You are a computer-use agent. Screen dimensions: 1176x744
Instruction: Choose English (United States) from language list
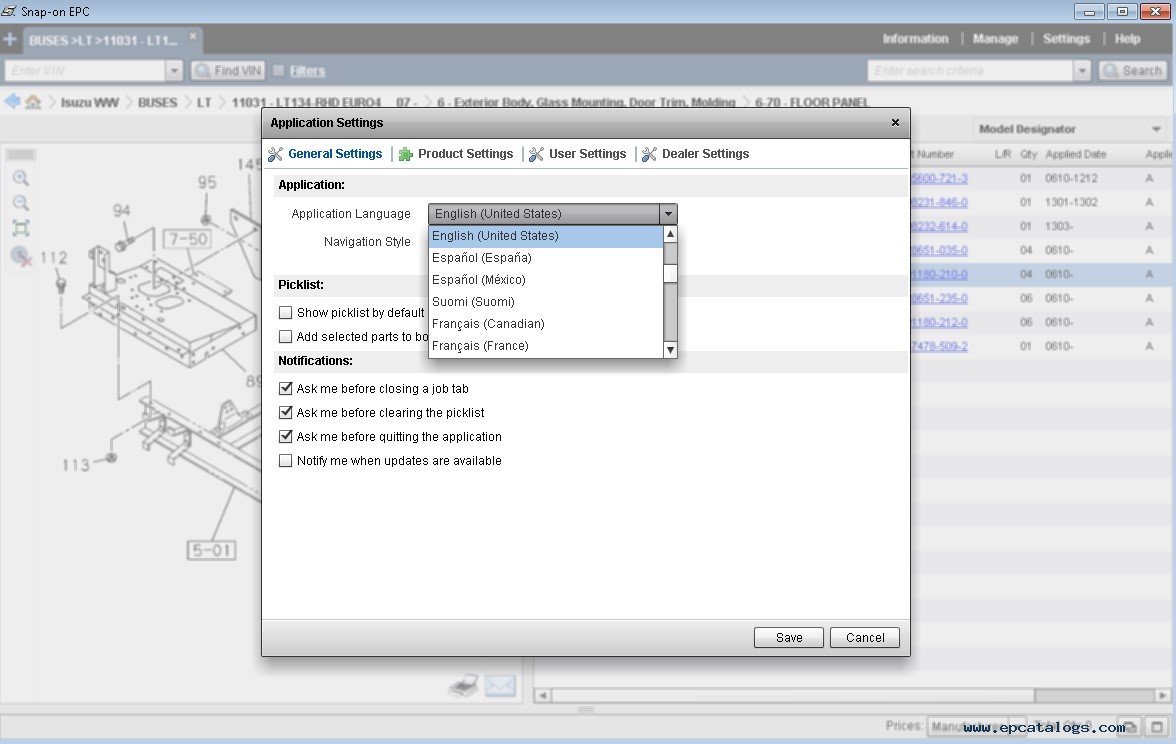(546, 236)
